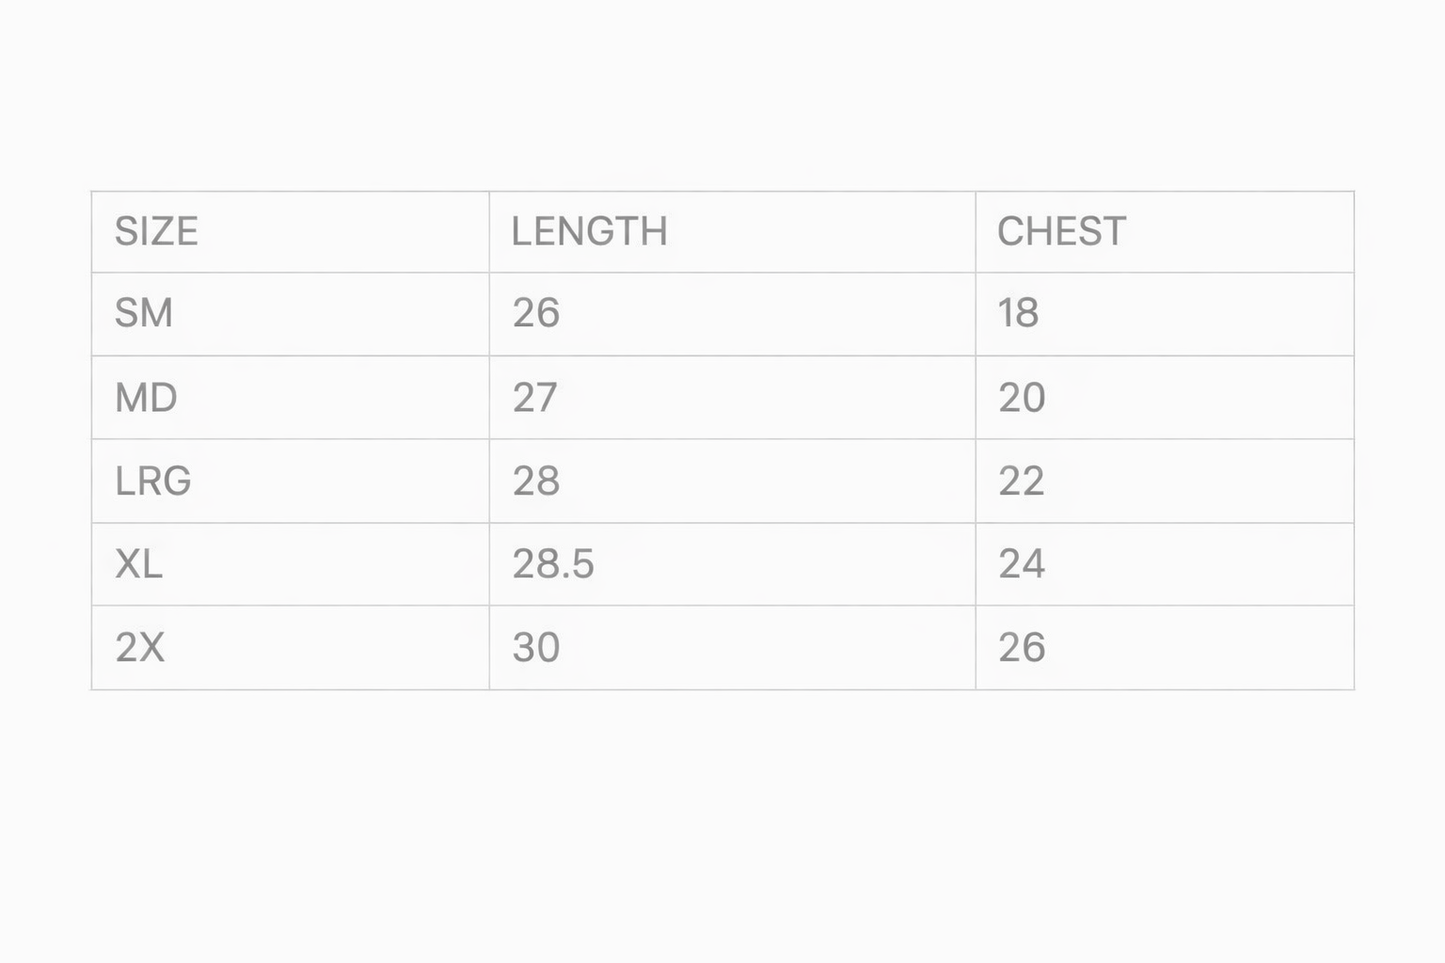This screenshot has width=1445, height=963.
Task: Click the blank area below the table
Action: click(722, 820)
